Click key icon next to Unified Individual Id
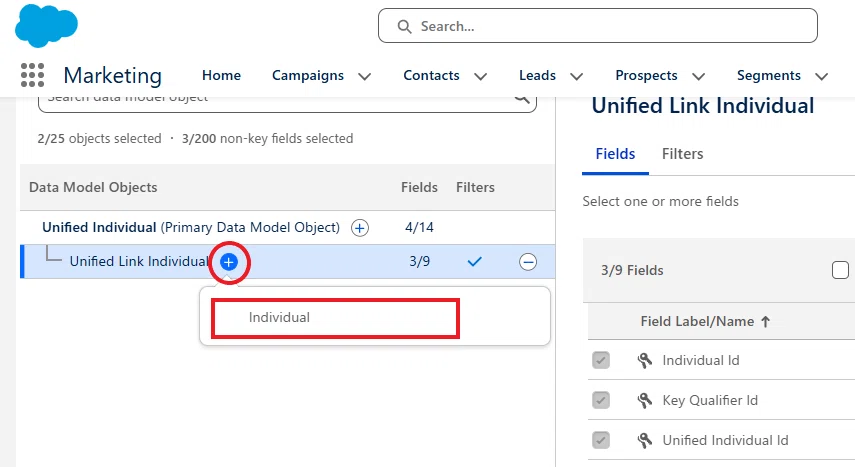This screenshot has width=855, height=467. pos(645,440)
